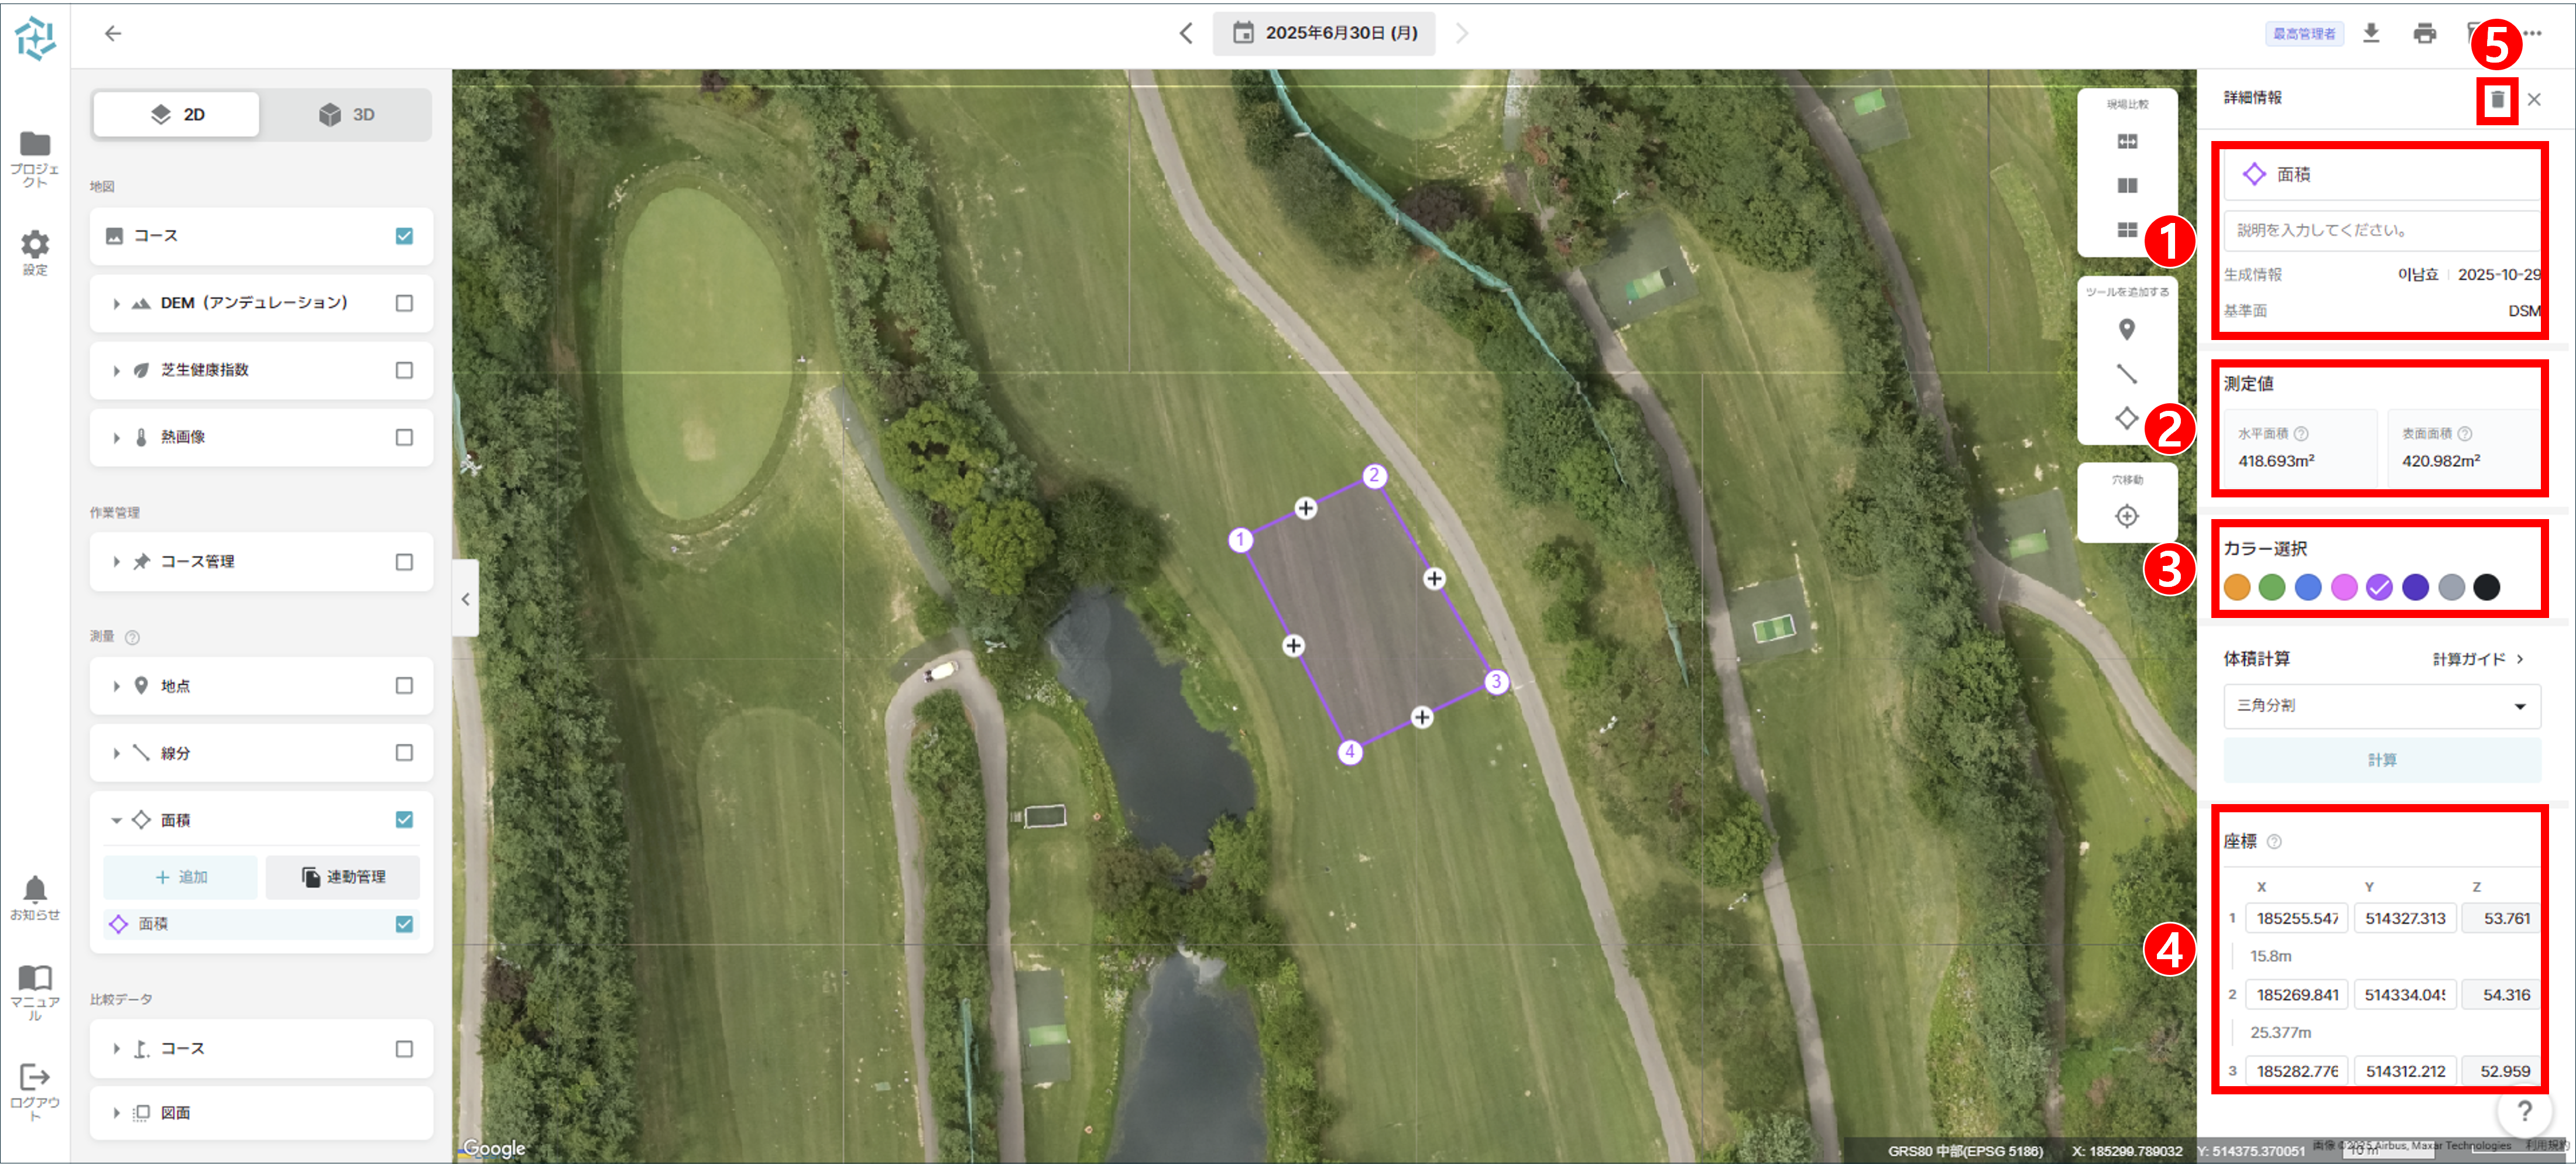This screenshot has height=1164, width=2576.
Task: Select the line measurement tool
Action: [2127, 374]
